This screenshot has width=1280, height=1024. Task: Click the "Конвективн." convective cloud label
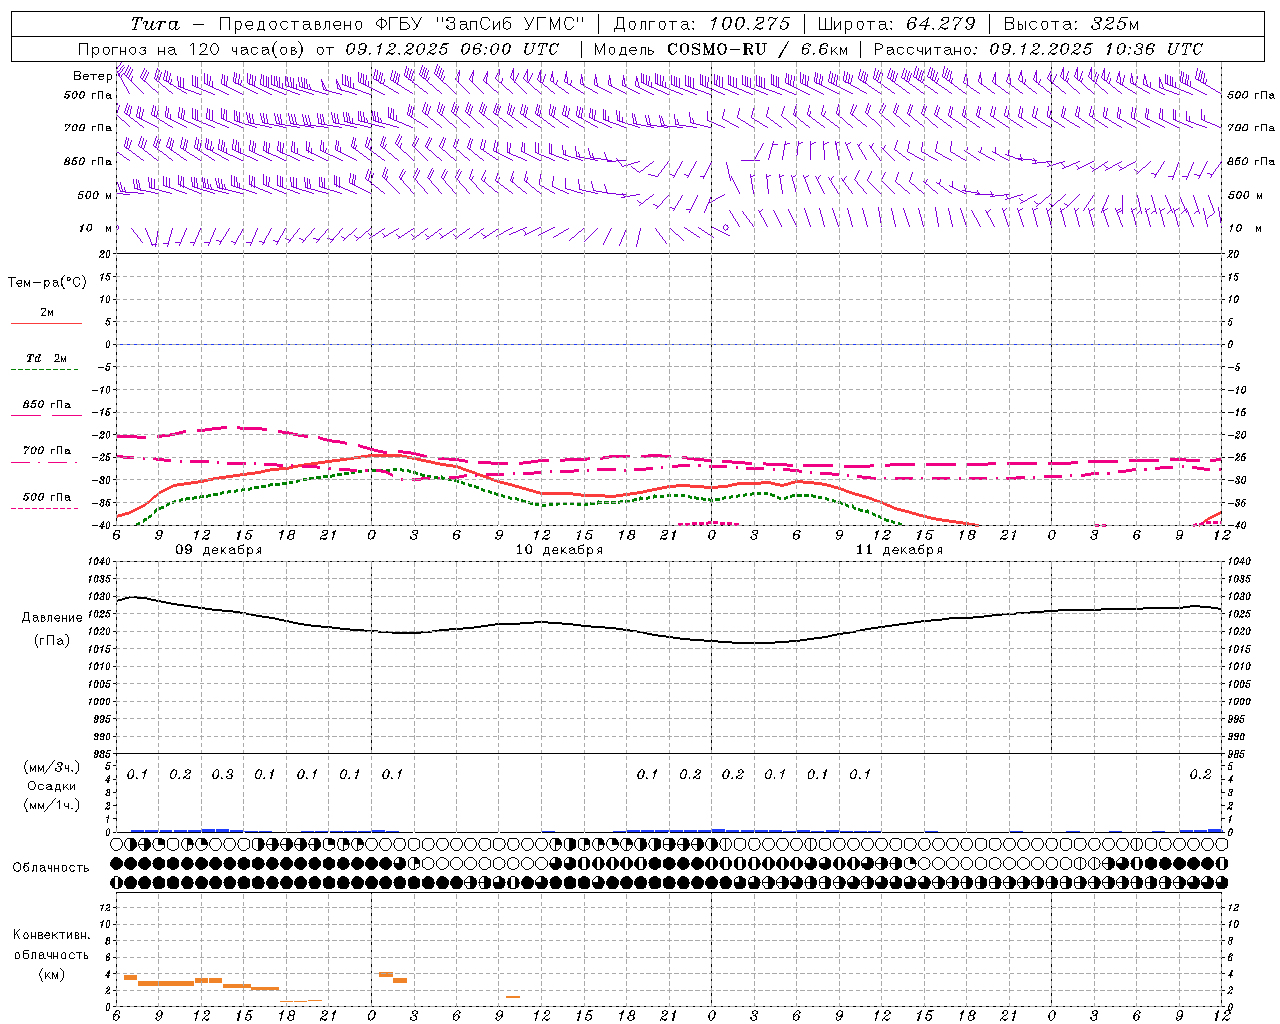click(x=51, y=935)
